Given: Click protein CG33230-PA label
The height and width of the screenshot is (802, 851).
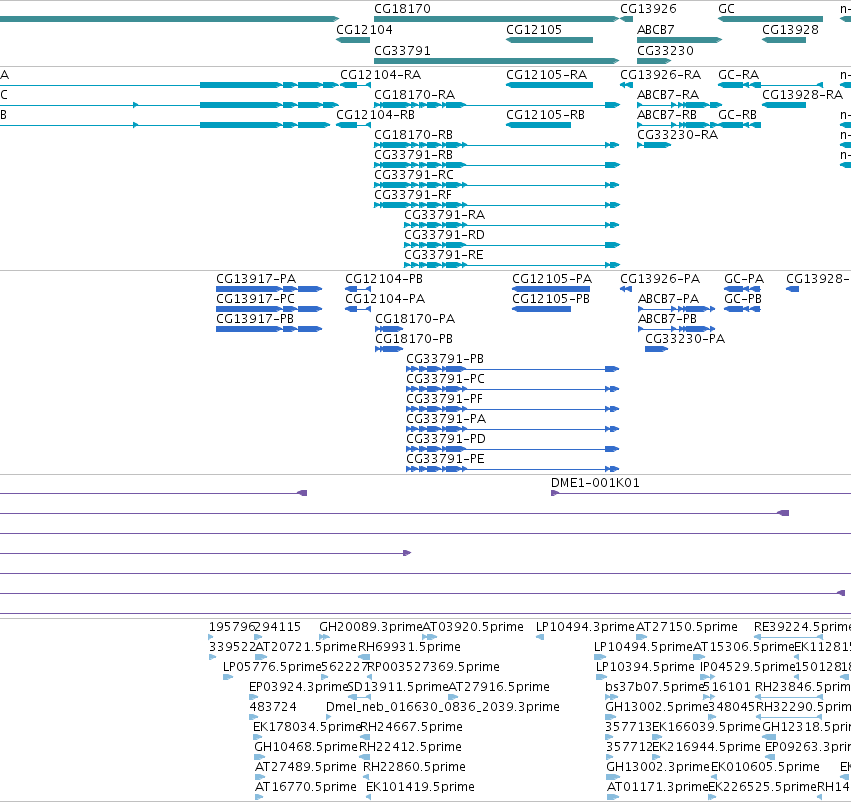Looking at the screenshot, I should pyautogui.click(x=685, y=339).
